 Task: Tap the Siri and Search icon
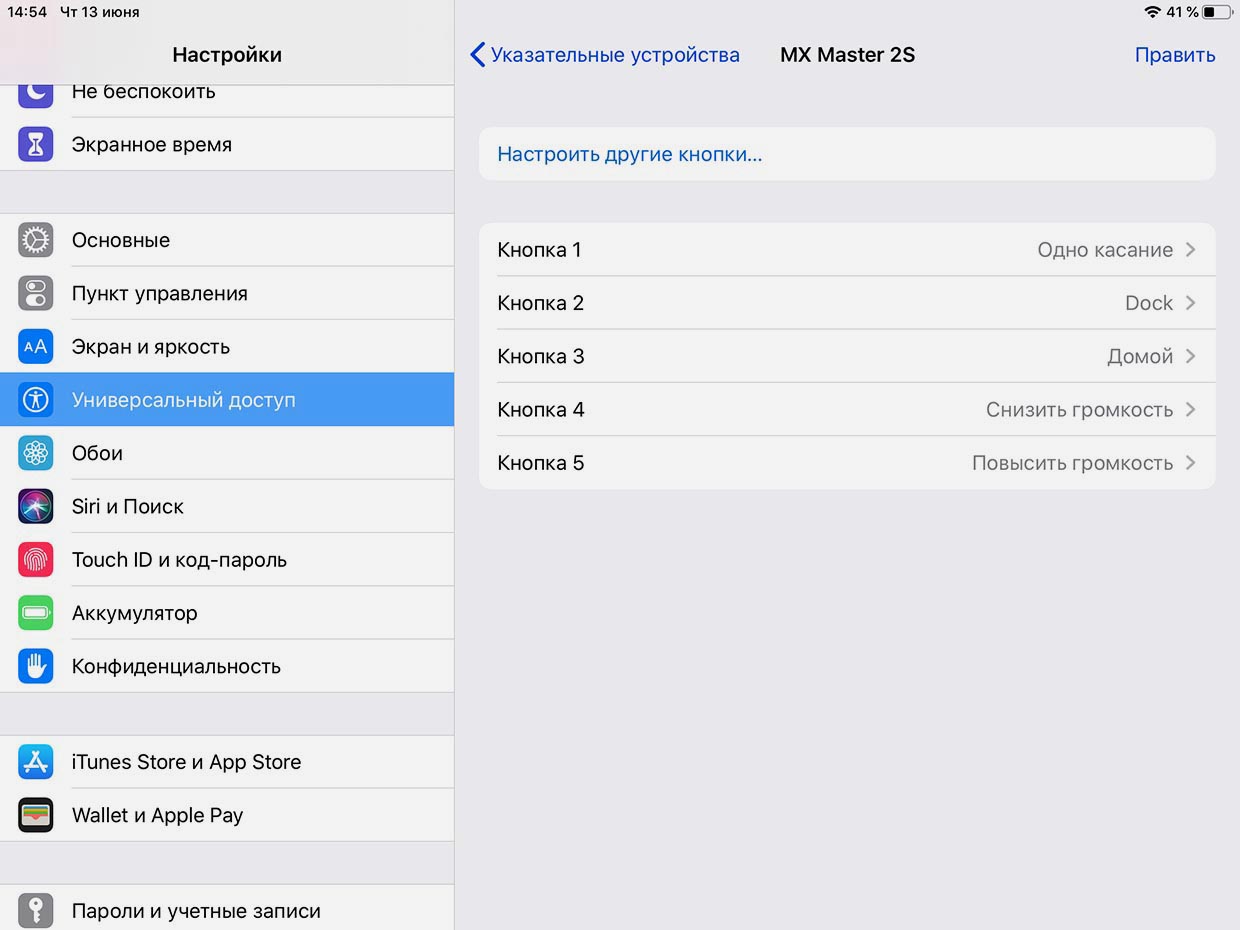click(36, 506)
